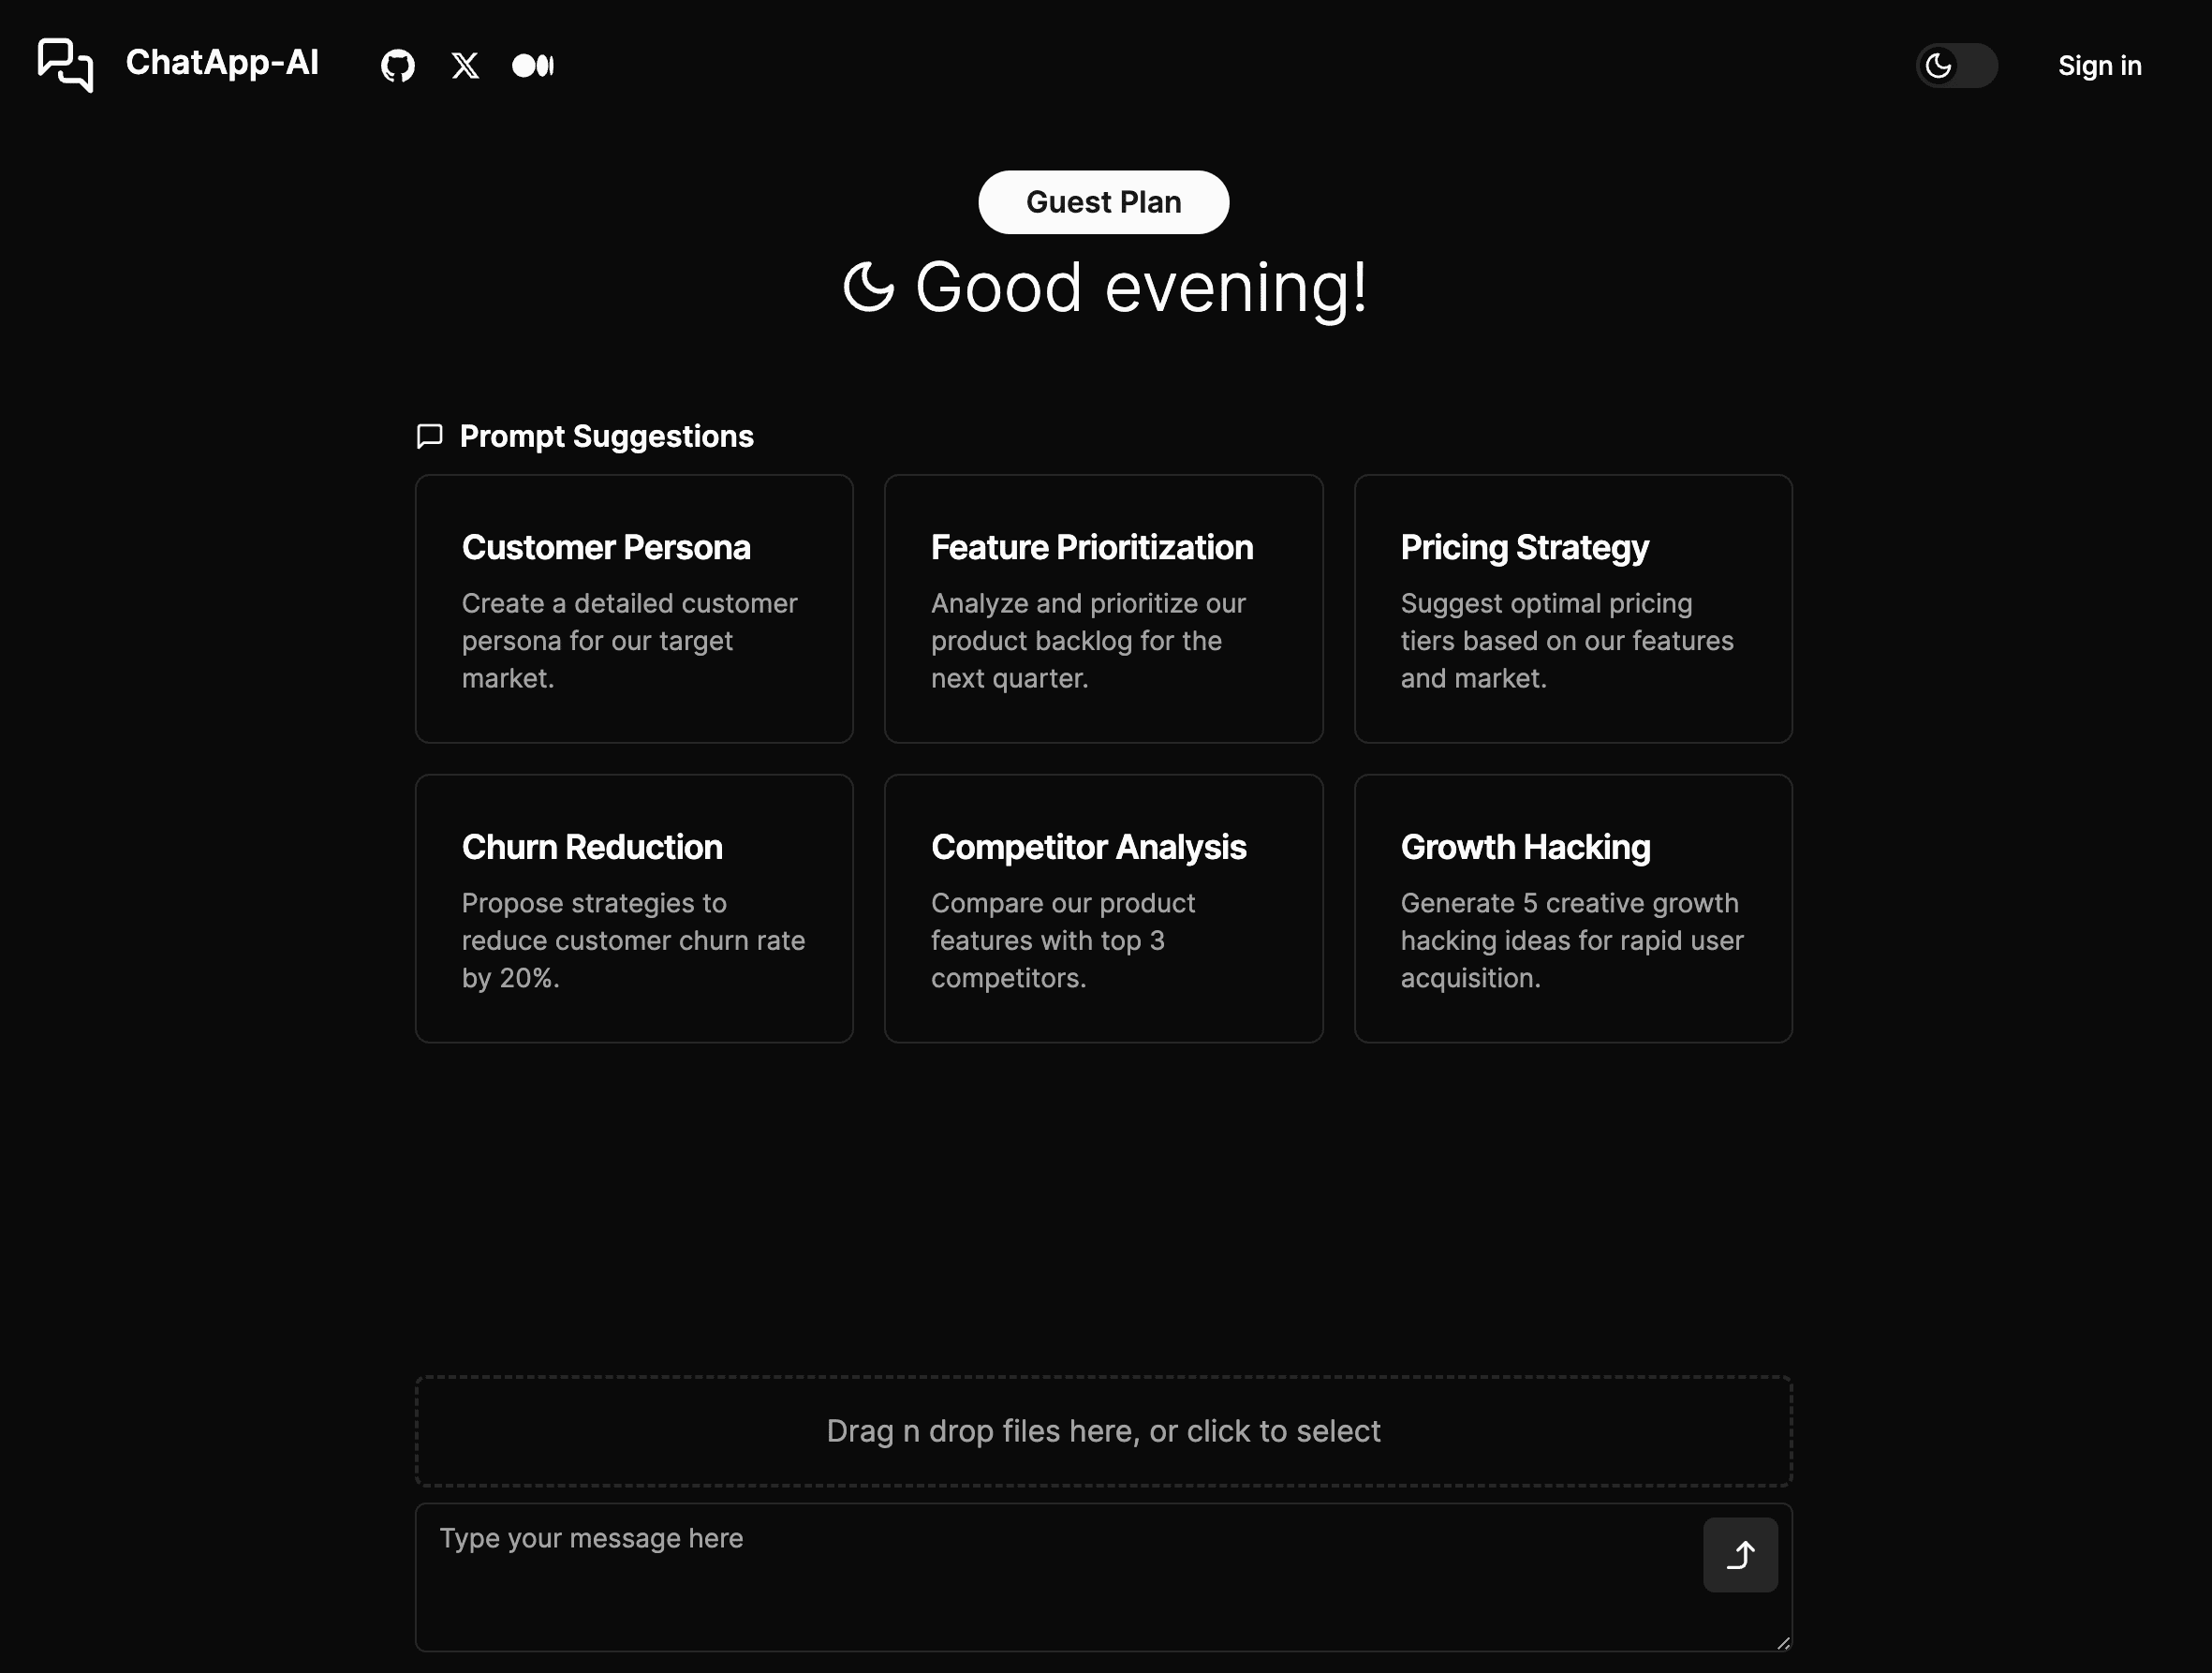This screenshot has width=2212, height=1673.
Task: Select the Growth Hacking suggestion card
Action: point(1573,909)
